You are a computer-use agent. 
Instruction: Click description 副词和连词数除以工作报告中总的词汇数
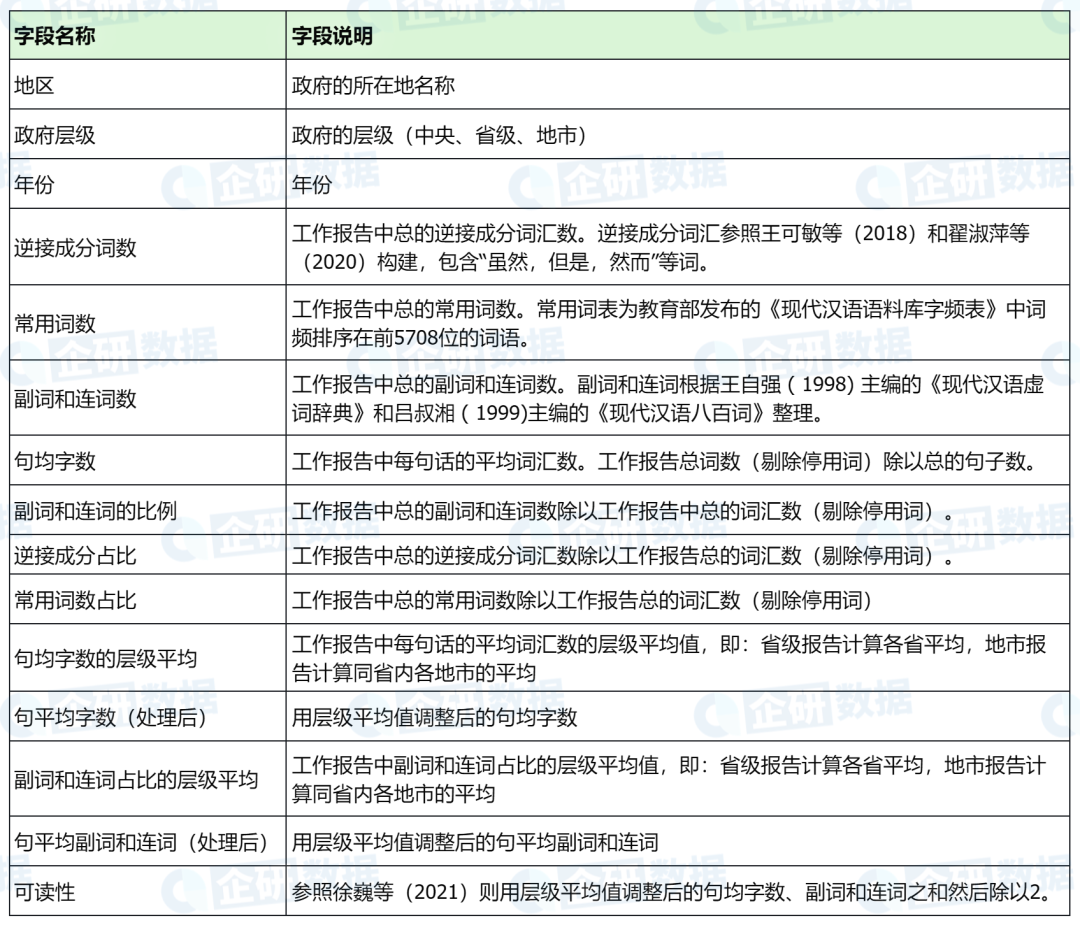click(678, 510)
